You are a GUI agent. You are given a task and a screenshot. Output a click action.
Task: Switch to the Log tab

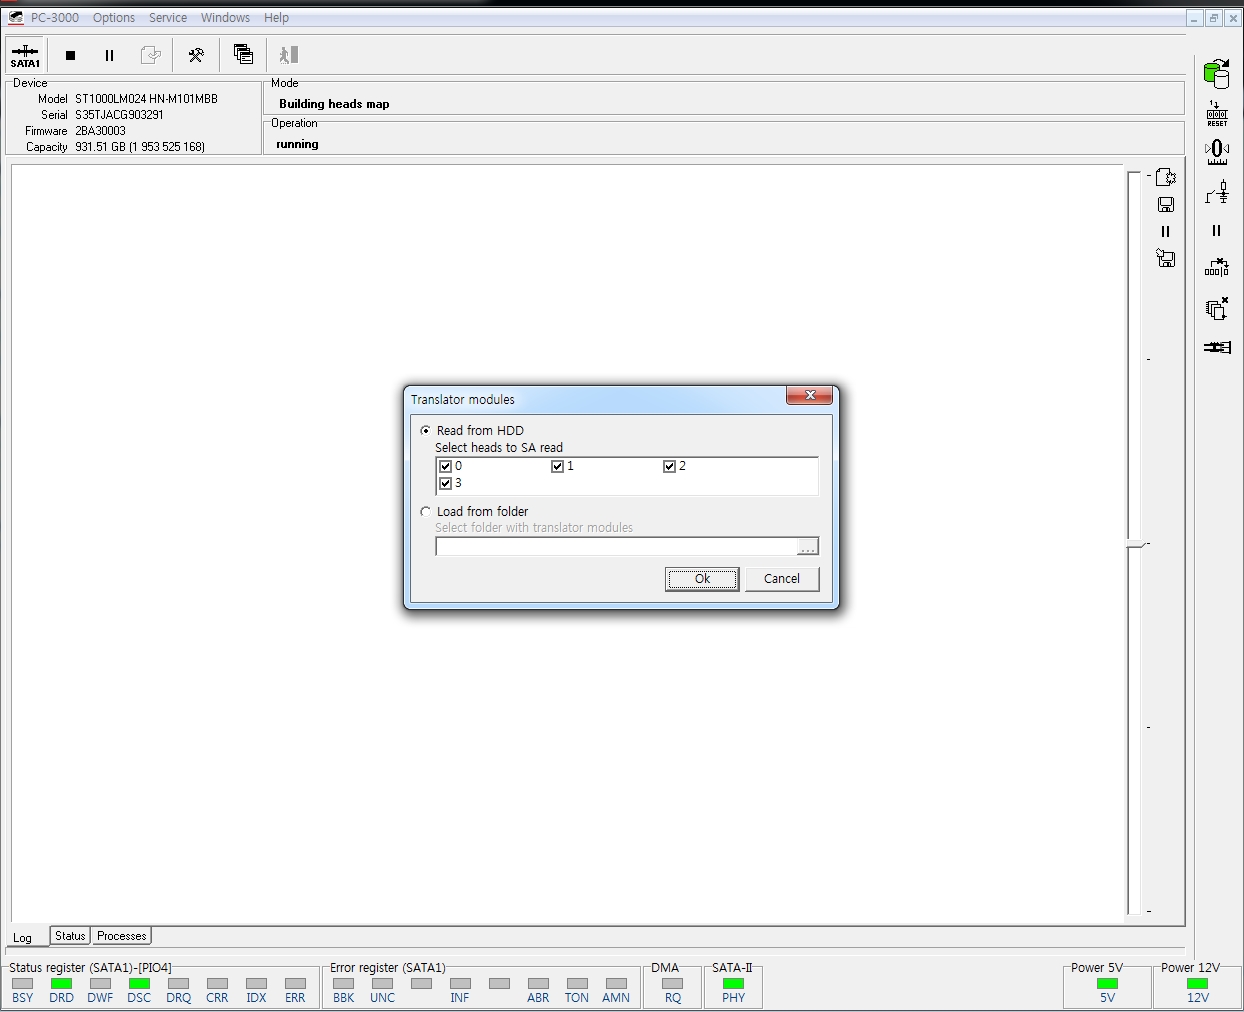pos(23,937)
